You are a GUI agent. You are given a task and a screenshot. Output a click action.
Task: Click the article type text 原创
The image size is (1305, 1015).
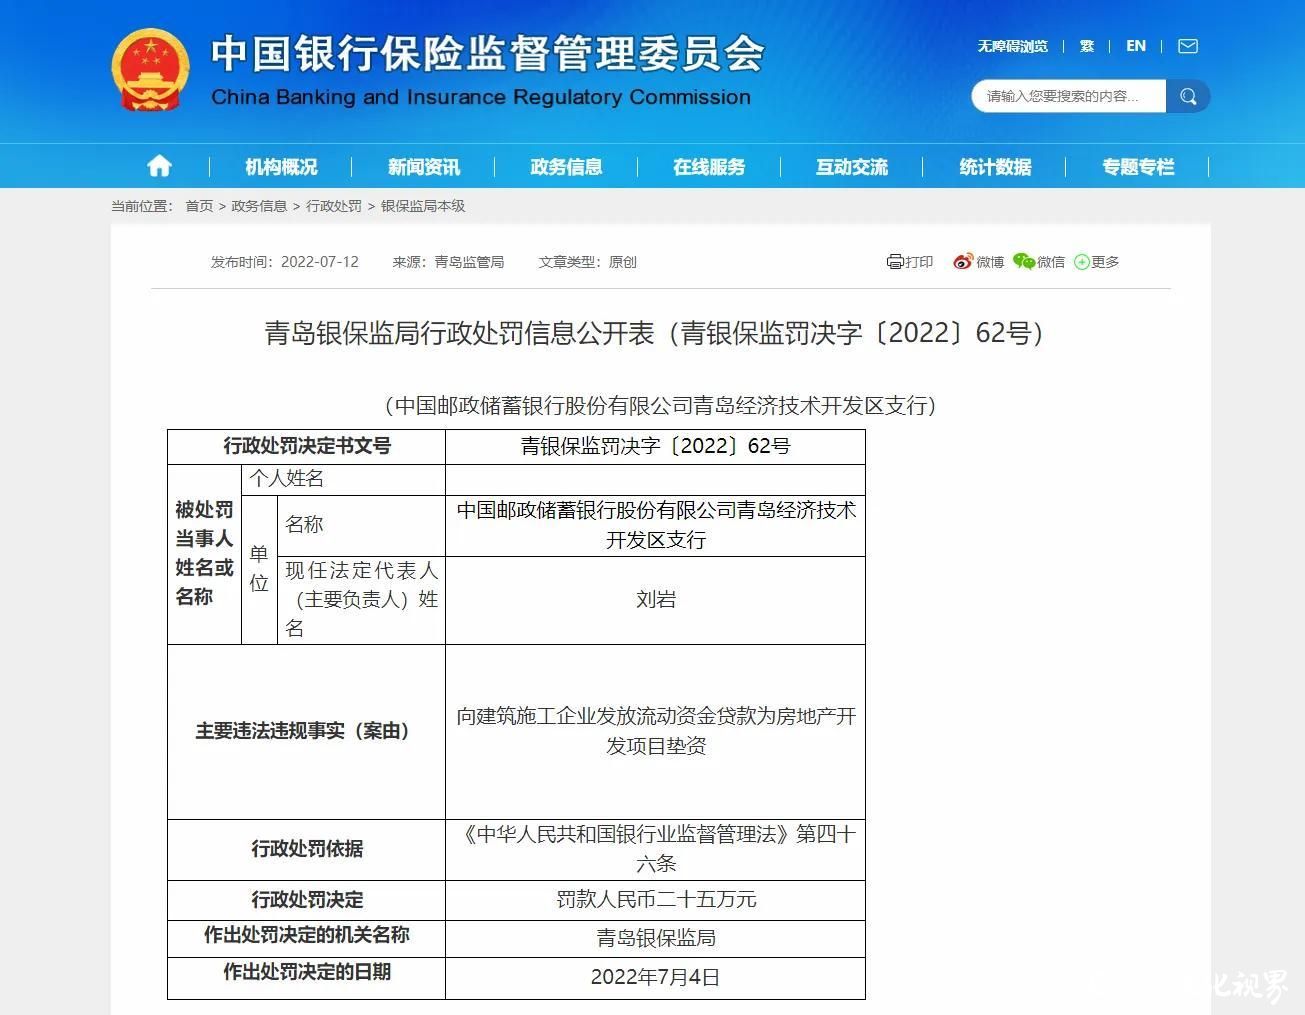(623, 262)
